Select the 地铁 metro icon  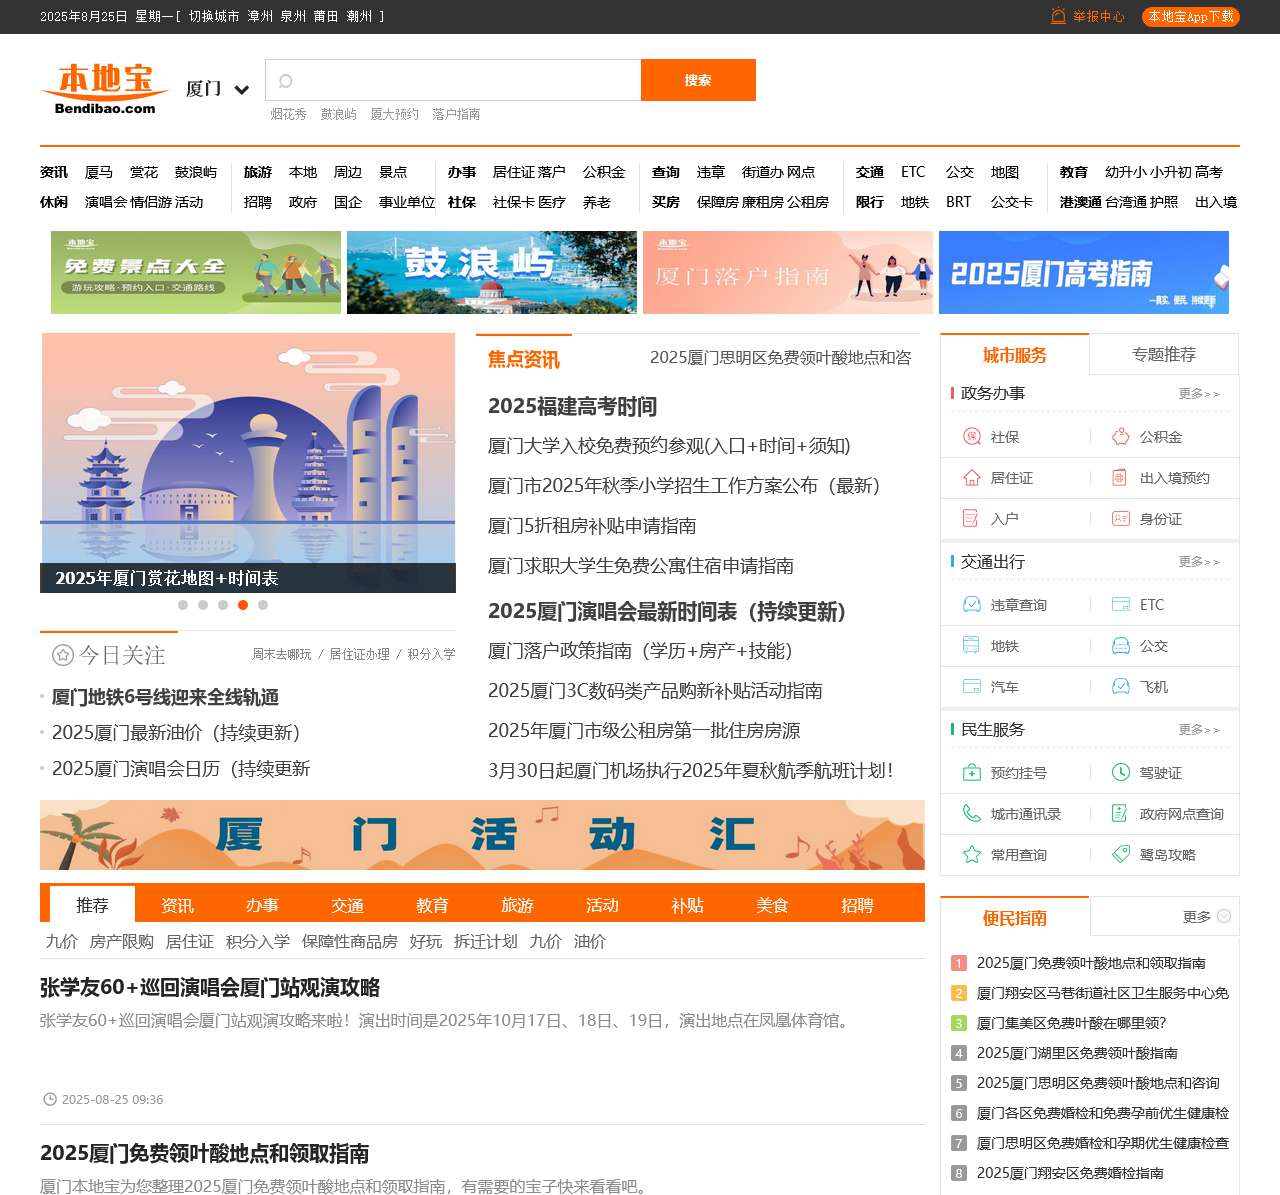click(x=971, y=646)
